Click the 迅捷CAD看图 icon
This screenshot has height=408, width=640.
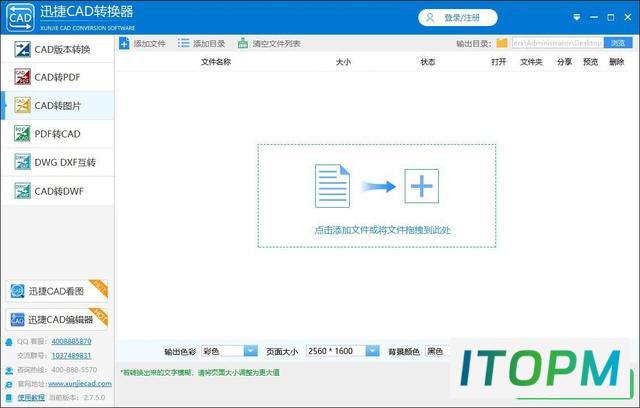17,291
